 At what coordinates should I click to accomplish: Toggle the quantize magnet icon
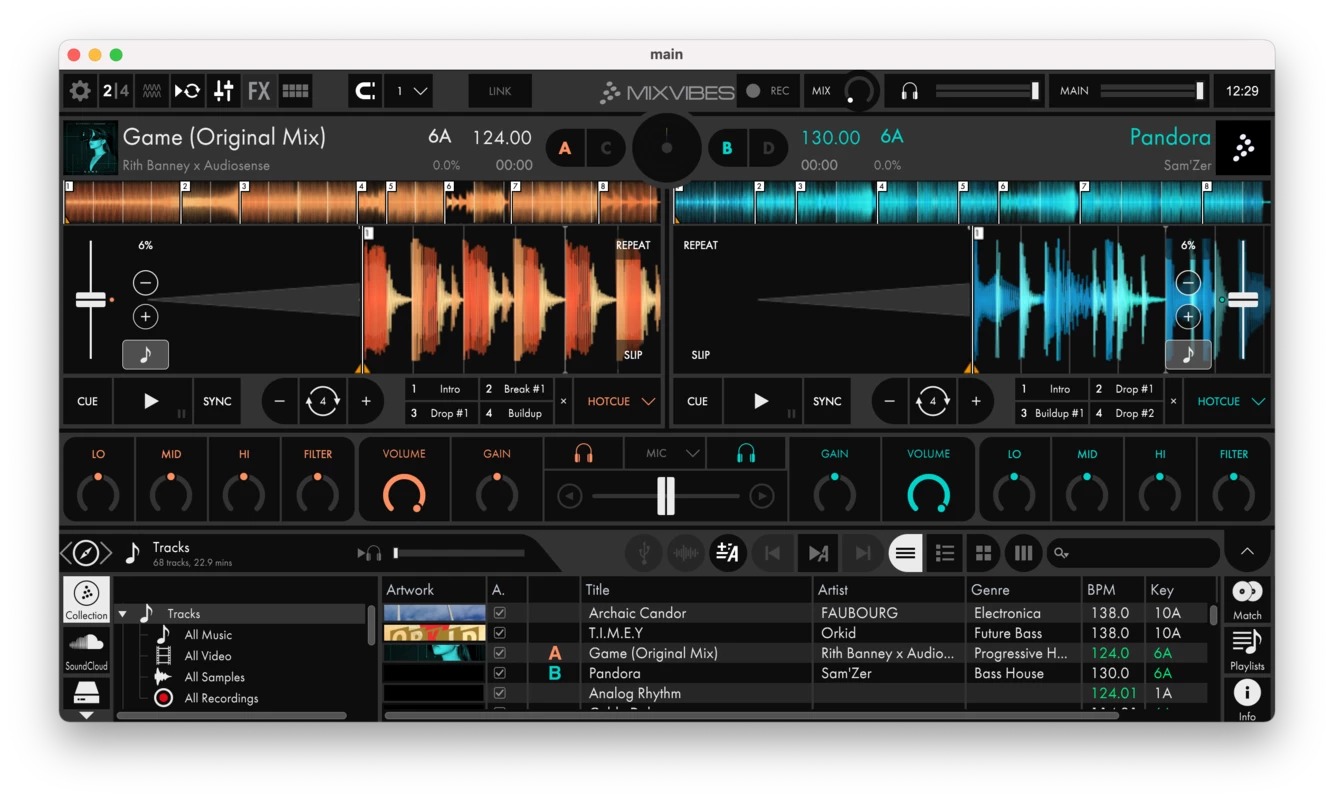pos(366,91)
